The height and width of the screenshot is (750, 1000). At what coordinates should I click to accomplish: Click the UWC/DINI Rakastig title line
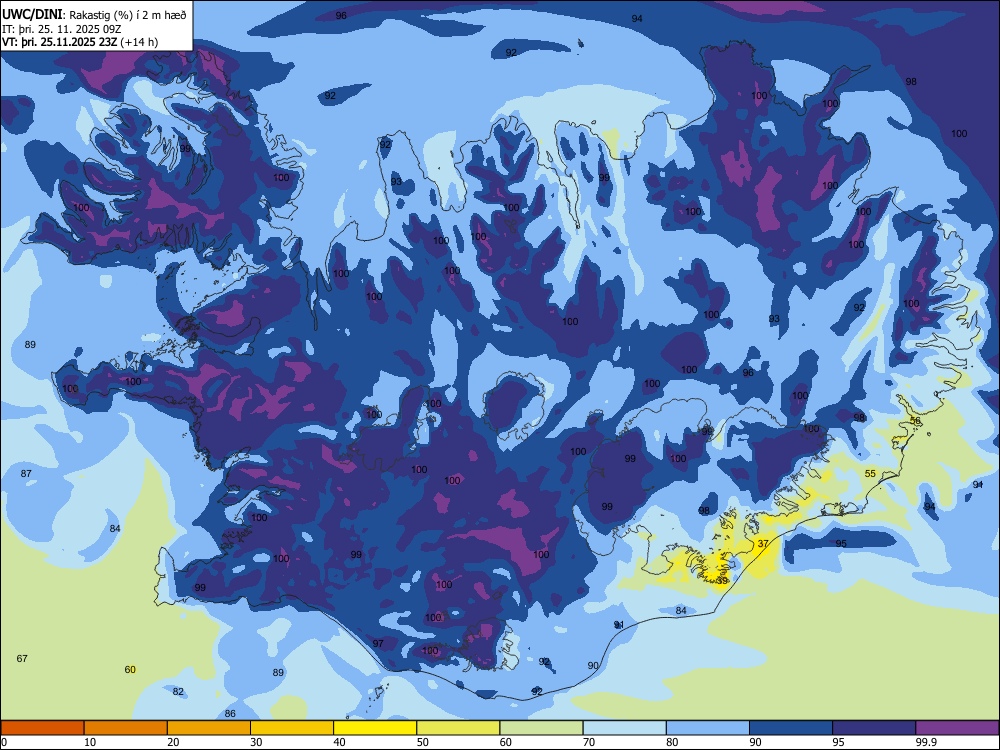pyautogui.click(x=94, y=14)
